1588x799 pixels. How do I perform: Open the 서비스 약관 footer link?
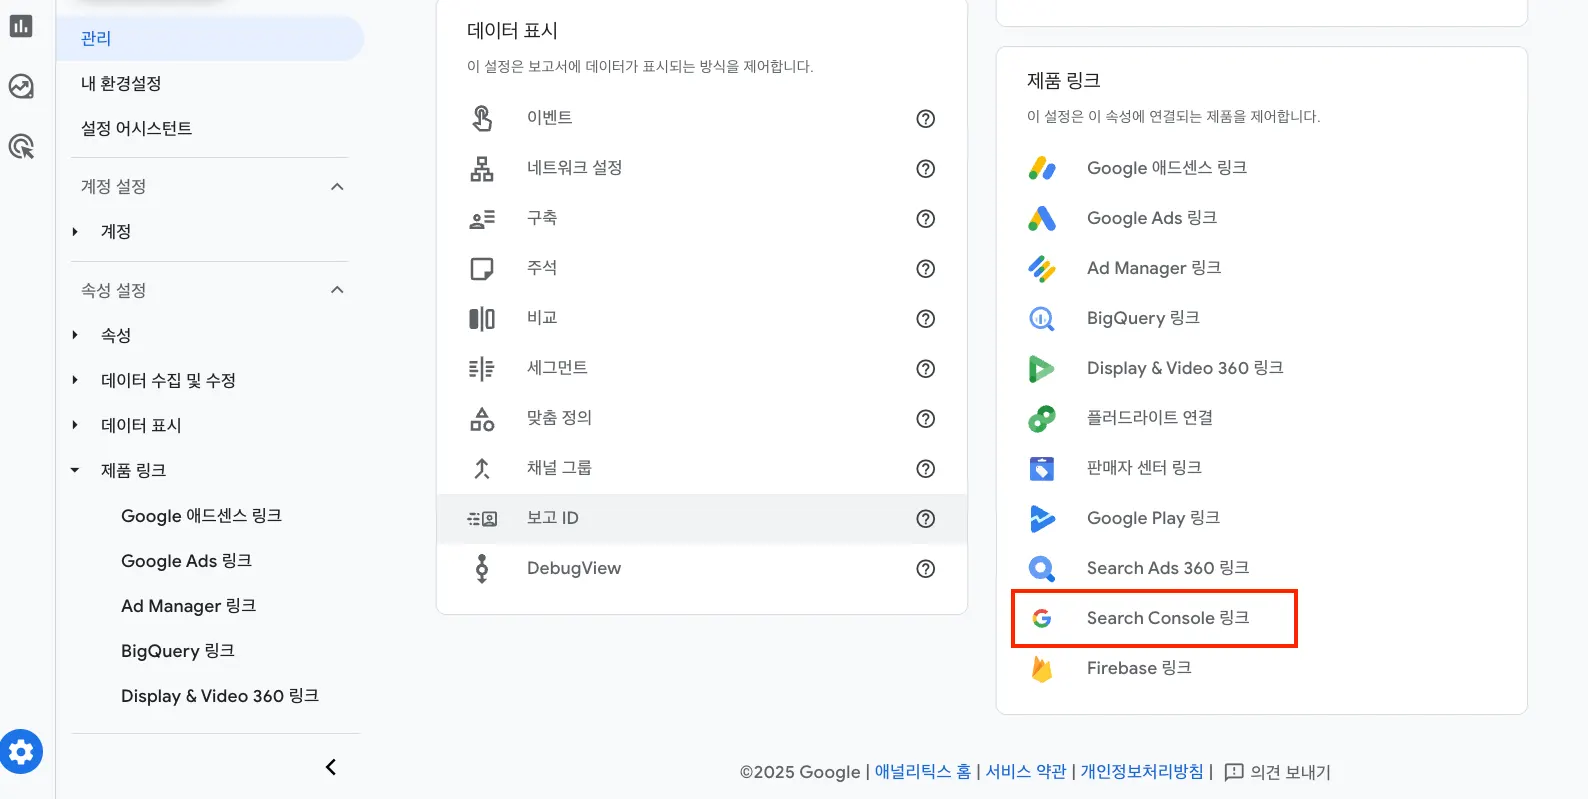(x=1026, y=772)
